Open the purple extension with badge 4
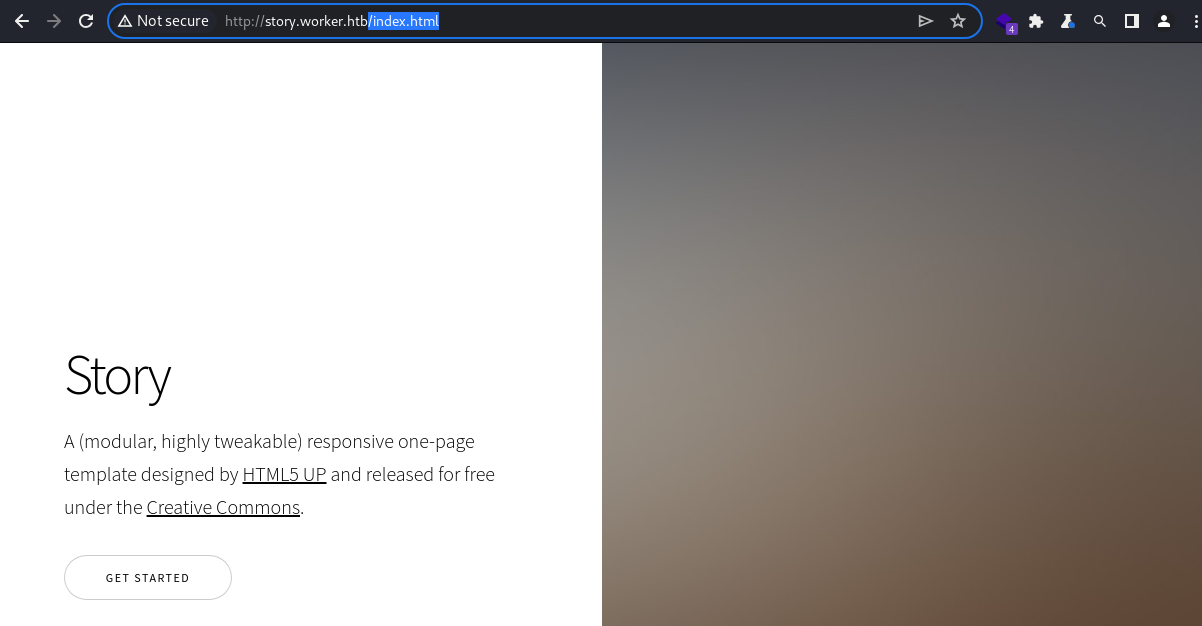This screenshot has width=1202, height=626. (x=1006, y=22)
